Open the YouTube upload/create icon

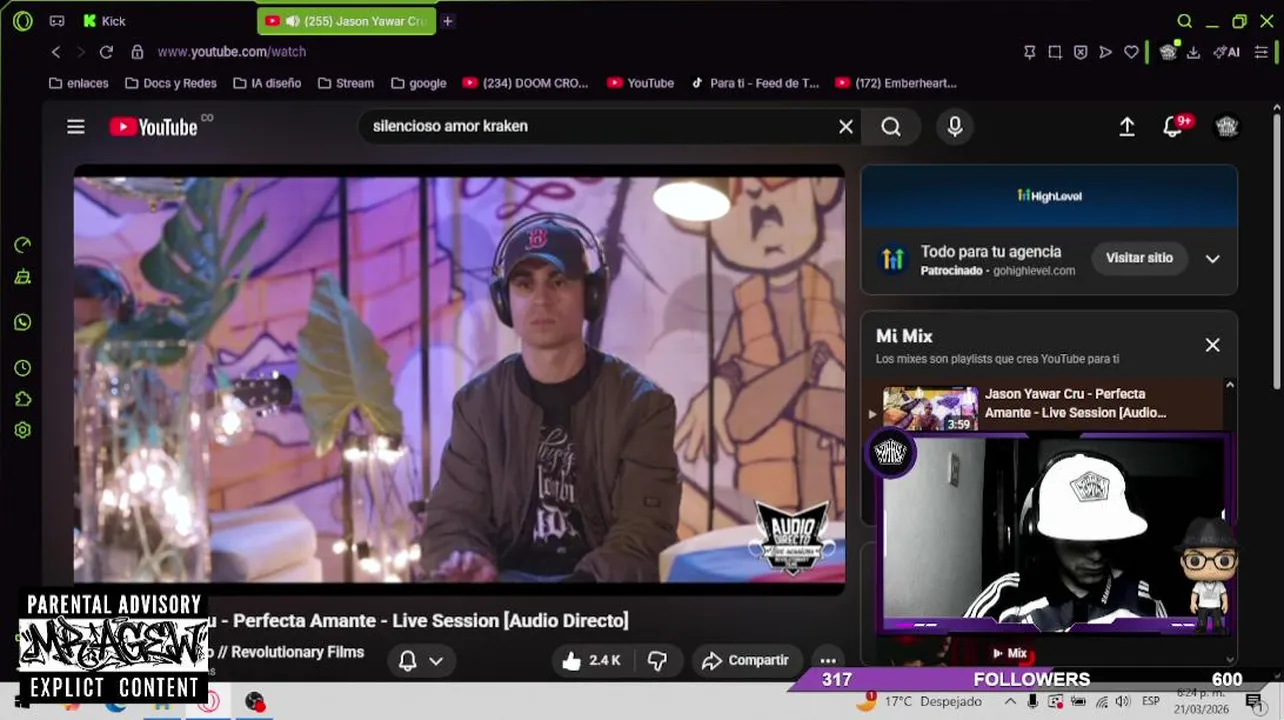[1127, 127]
